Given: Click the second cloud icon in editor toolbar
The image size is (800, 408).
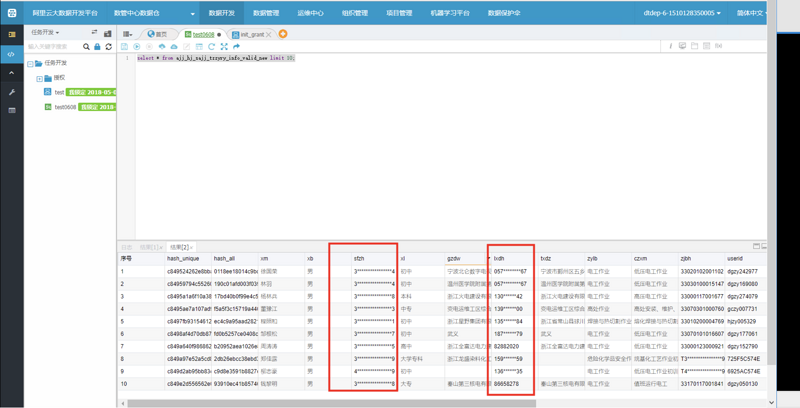Looking at the screenshot, I should [174, 46].
